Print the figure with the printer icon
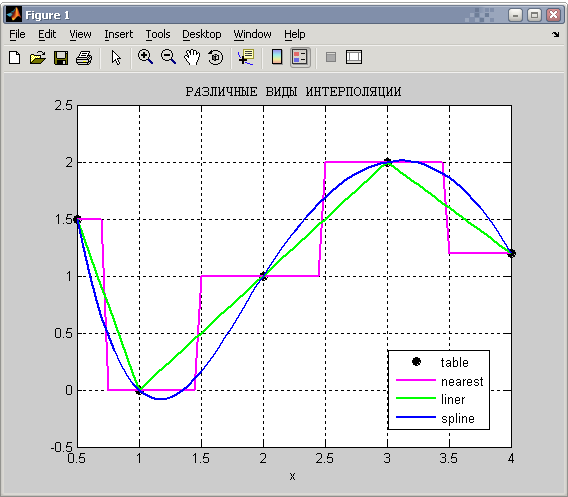This screenshot has height=497, width=568. 84,58
